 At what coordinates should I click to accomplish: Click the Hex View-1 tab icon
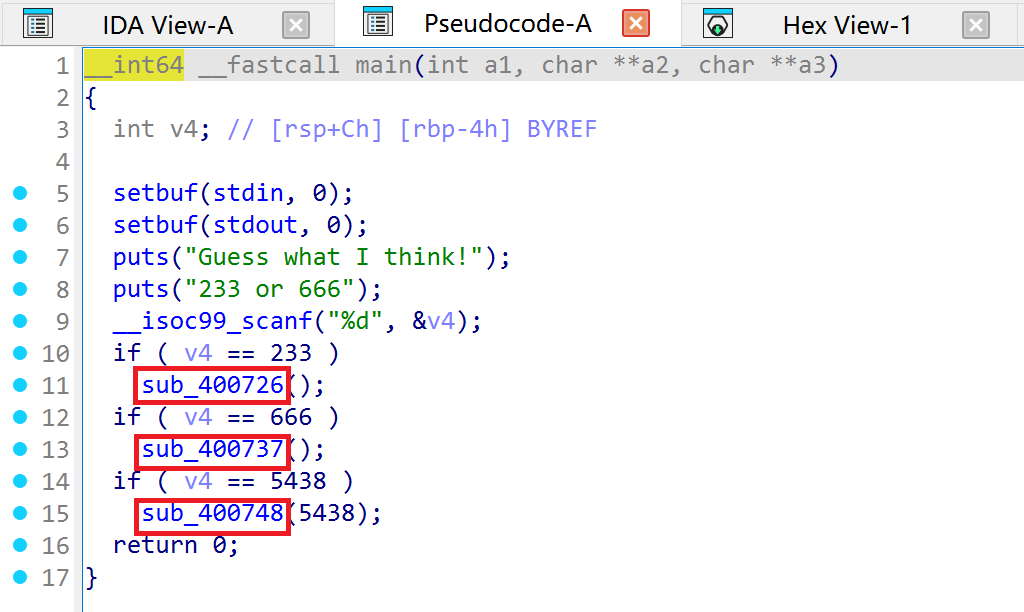(718, 25)
